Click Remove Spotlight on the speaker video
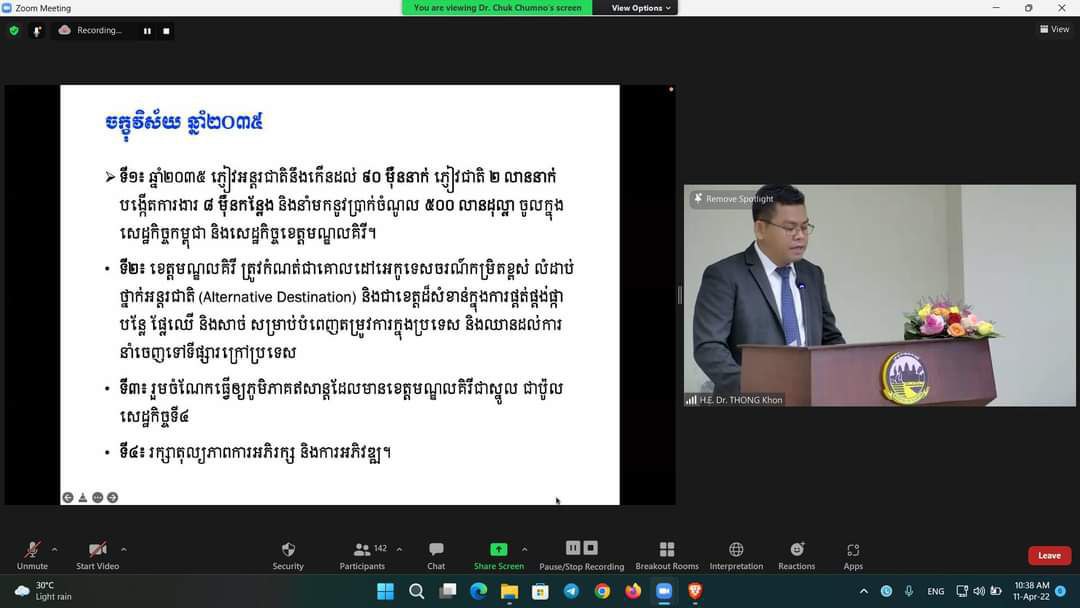The height and width of the screenshot is (608, 1080). tap(733, 199)
